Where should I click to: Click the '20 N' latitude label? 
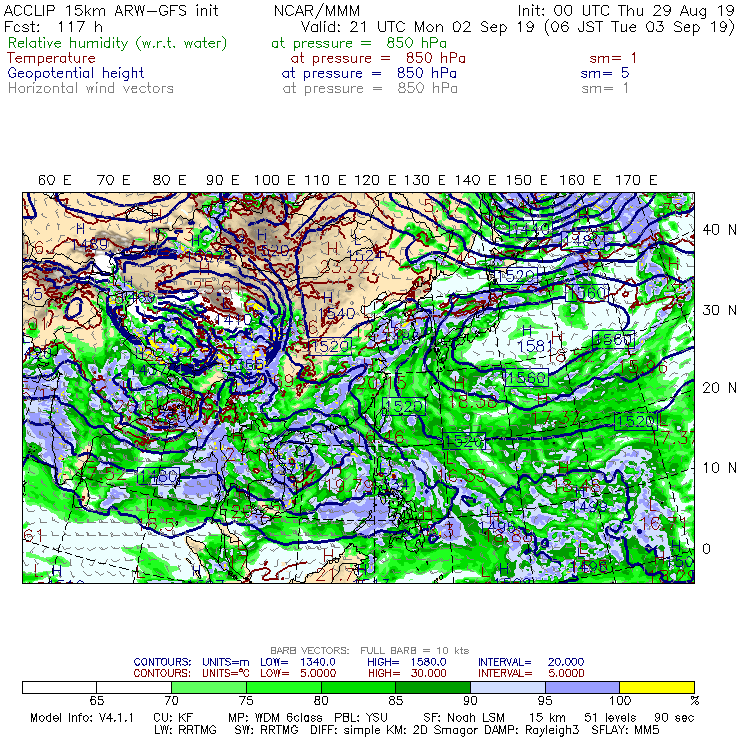[719, 388]
